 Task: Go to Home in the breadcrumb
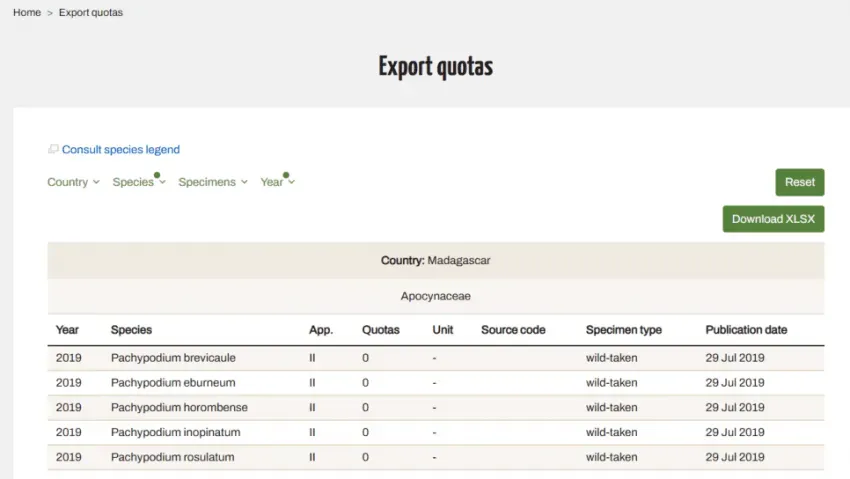pyautogui.click(x=27, y=12)
